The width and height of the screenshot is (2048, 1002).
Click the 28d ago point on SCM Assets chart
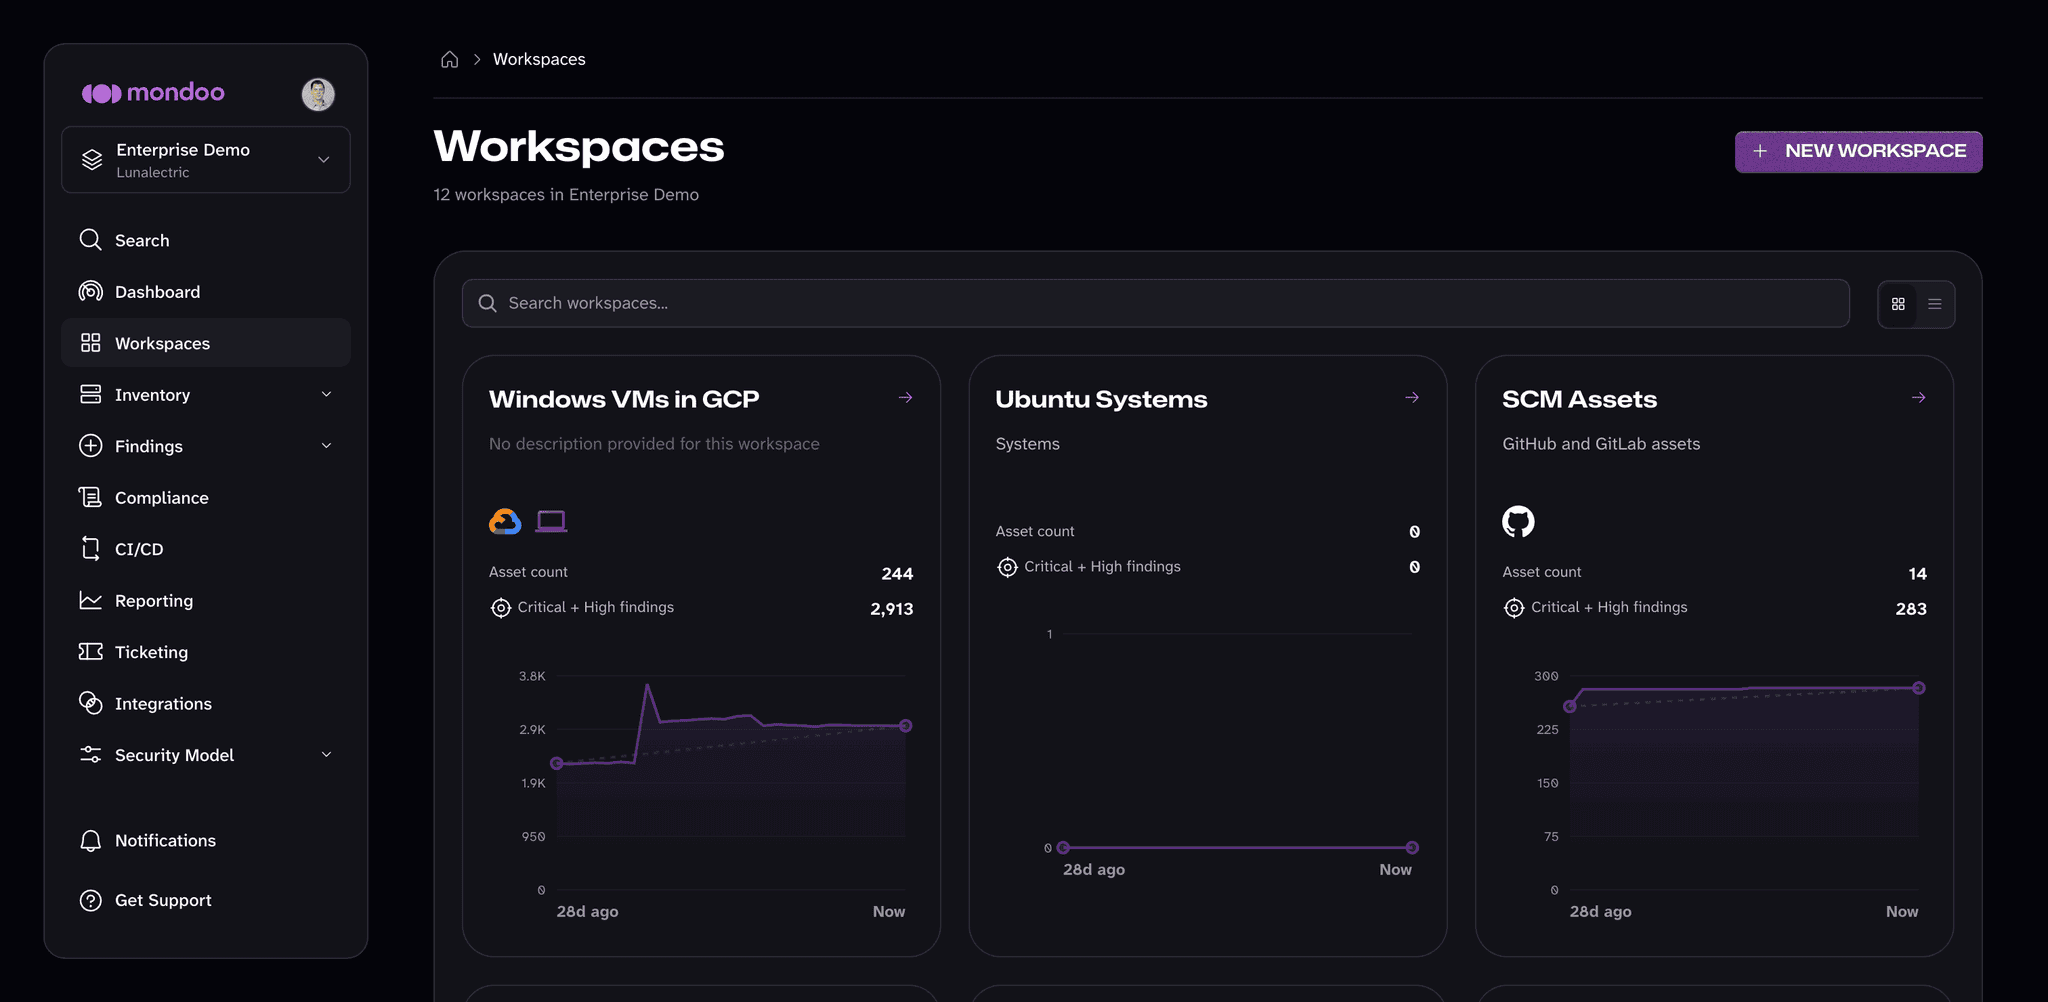[x=1570, y=706]
